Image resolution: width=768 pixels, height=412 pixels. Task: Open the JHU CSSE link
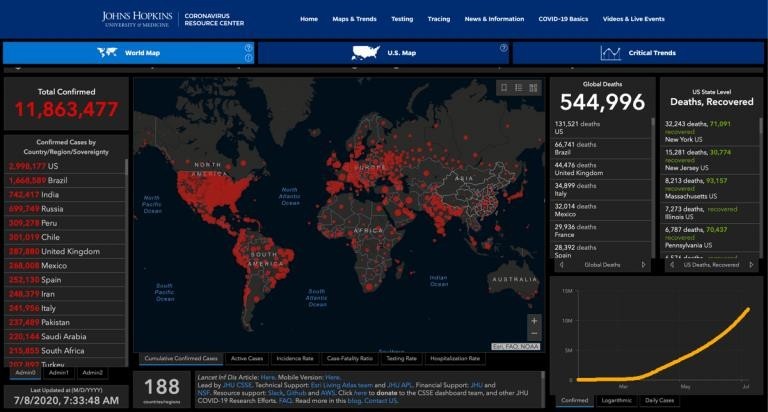click(237, 385)
